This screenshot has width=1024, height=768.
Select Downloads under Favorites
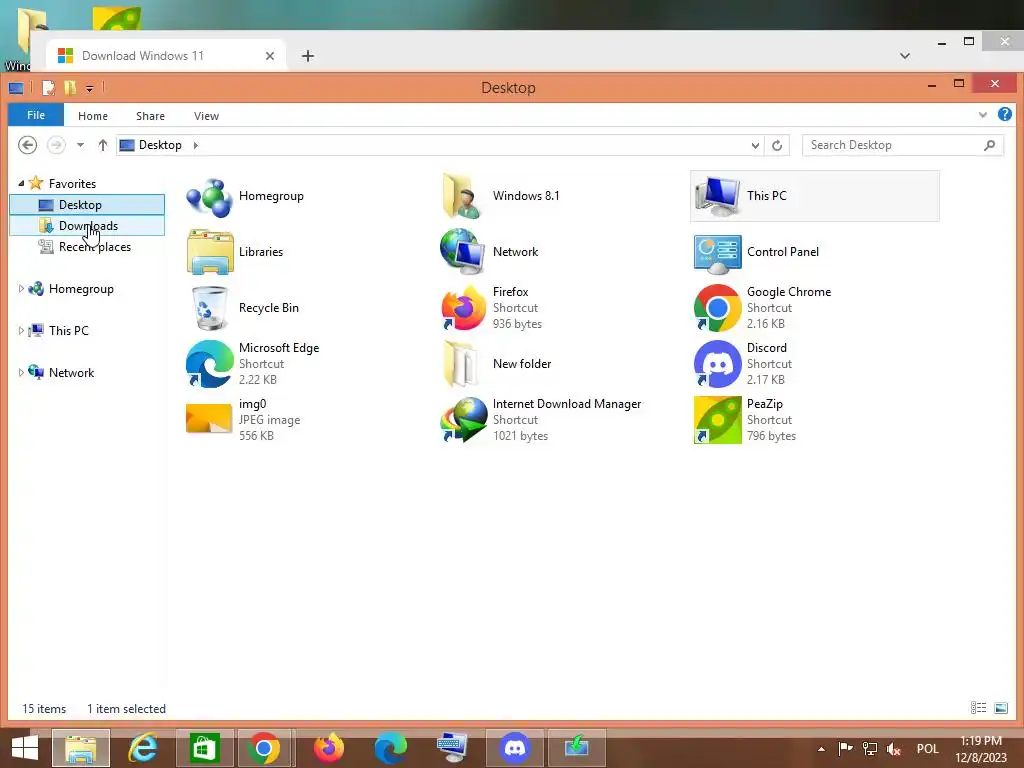tap(87, 225)
